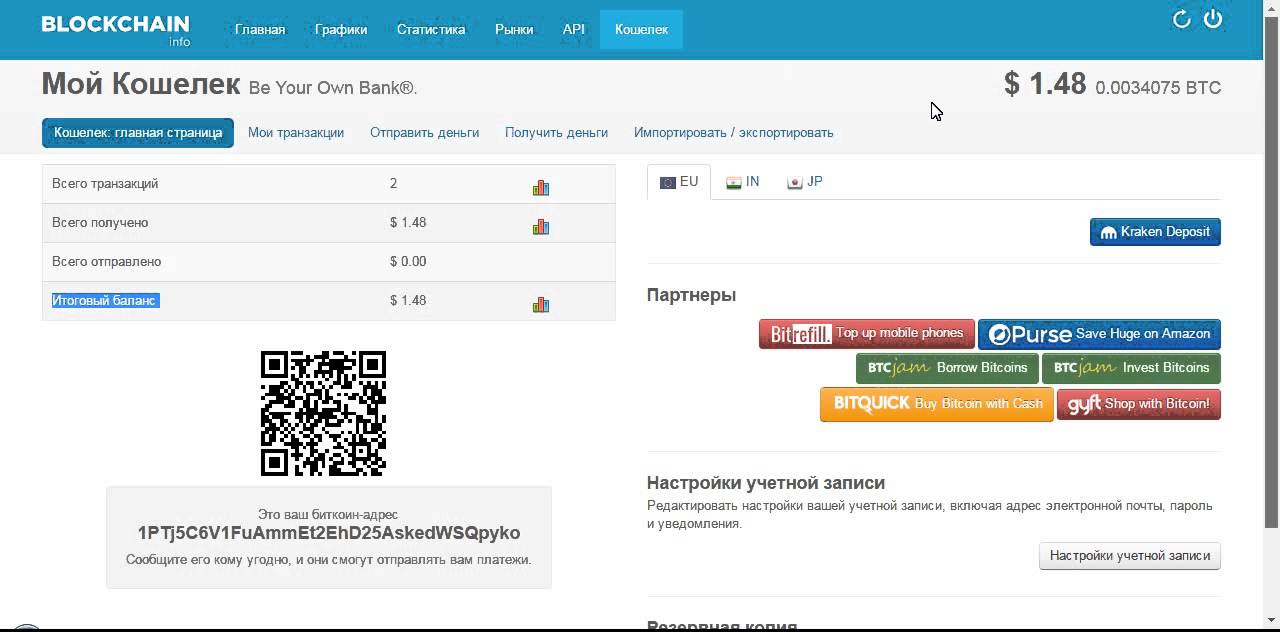Click the $ 0.00 sent value
The height and width of the screenshot is (632, 1280).
(x=408, y=261)
